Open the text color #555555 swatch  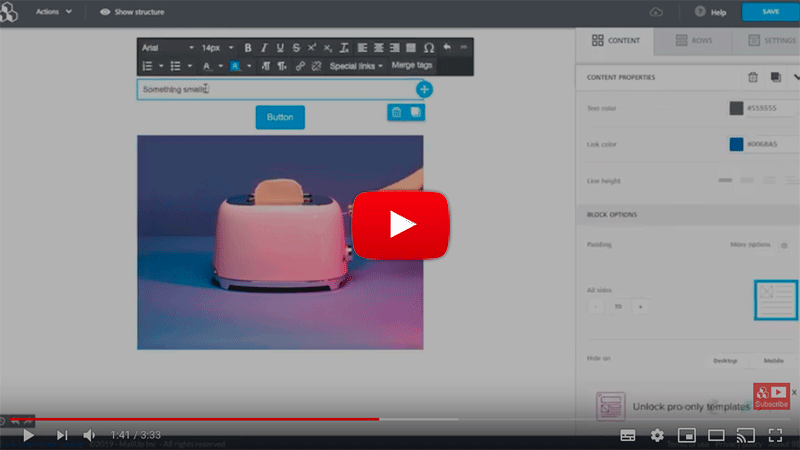pyautogui.click(x=736, y=108)
